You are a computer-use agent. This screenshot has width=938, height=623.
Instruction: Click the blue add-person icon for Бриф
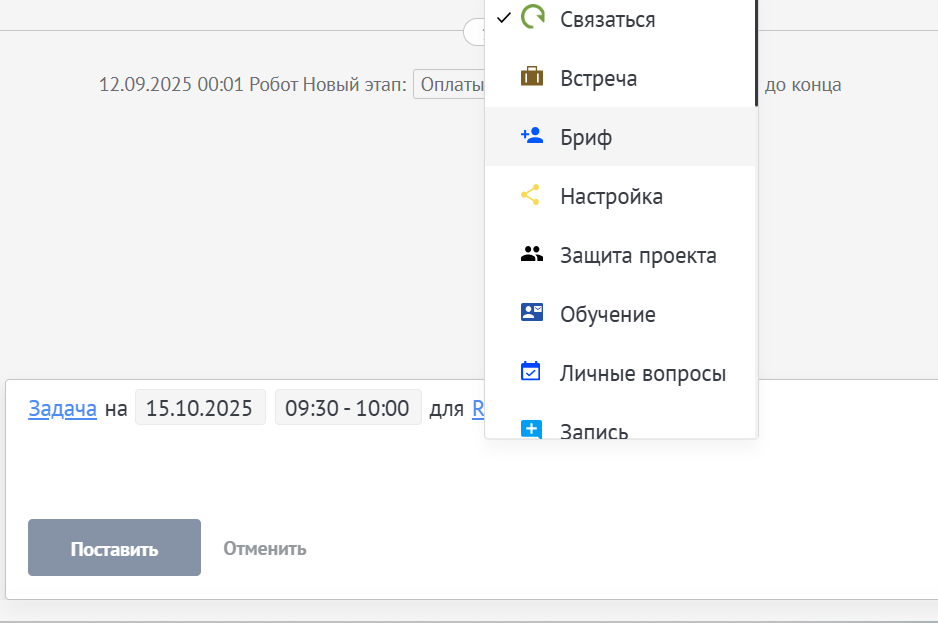pyautogui.click(x=532, y=136)
